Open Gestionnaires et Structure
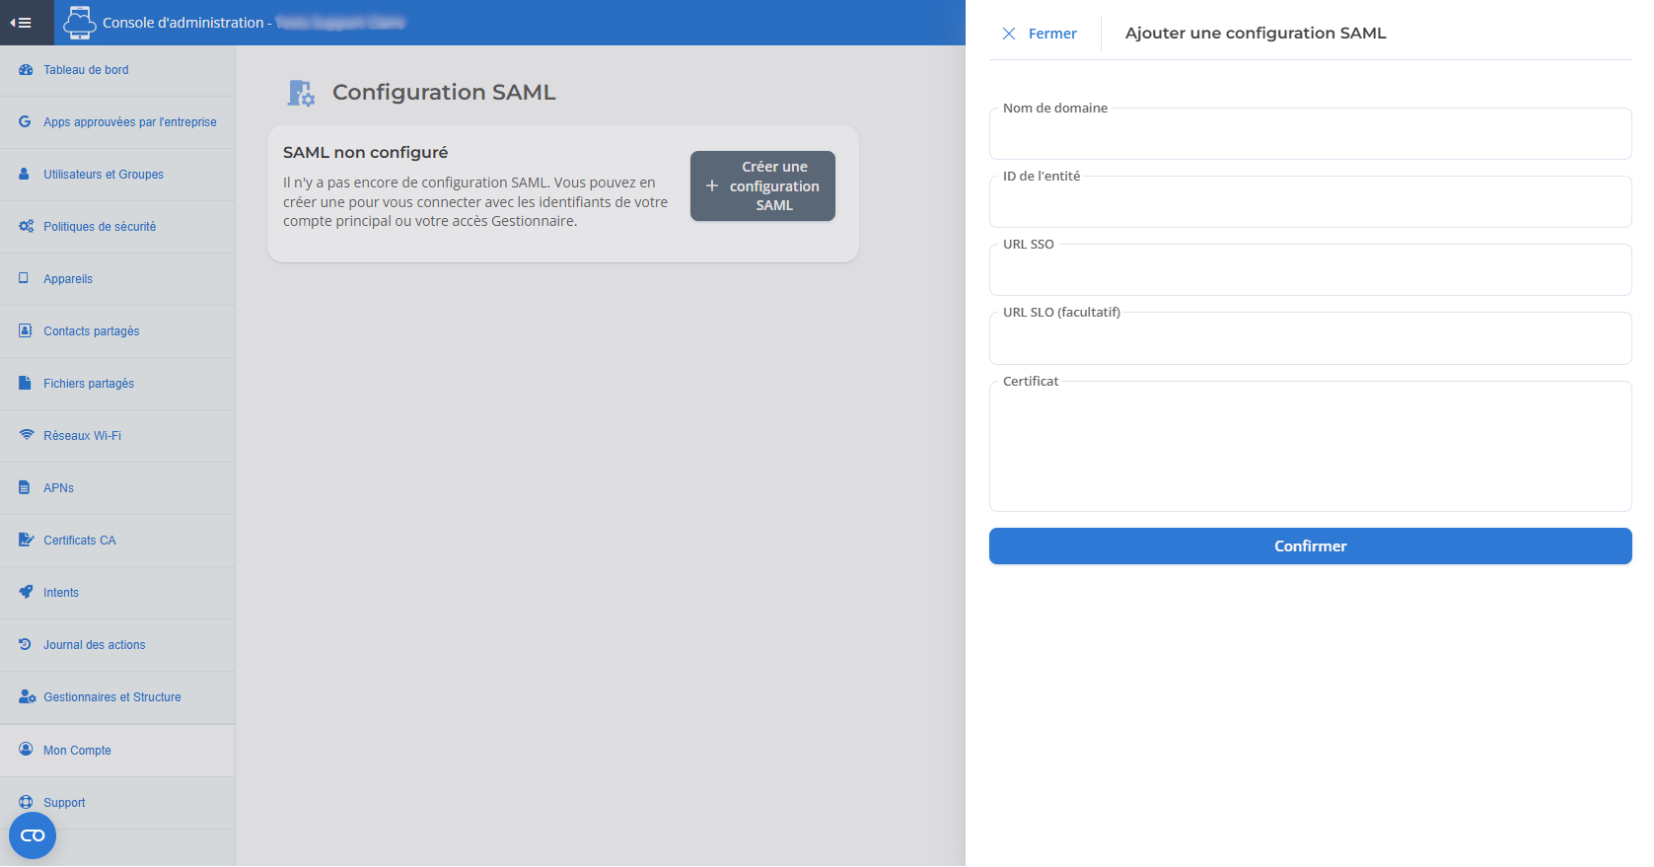This screenshot has height=867, width=1654. (x=112, y=697)
